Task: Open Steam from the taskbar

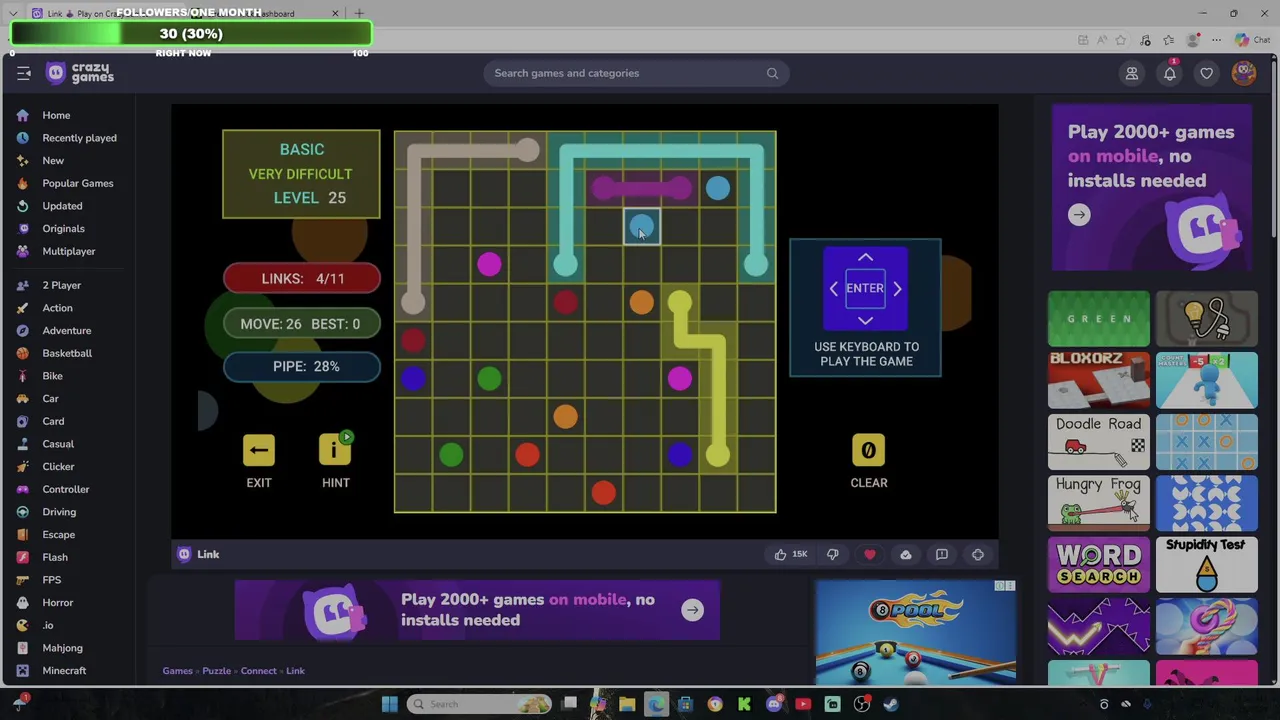Action: point(891,704)
